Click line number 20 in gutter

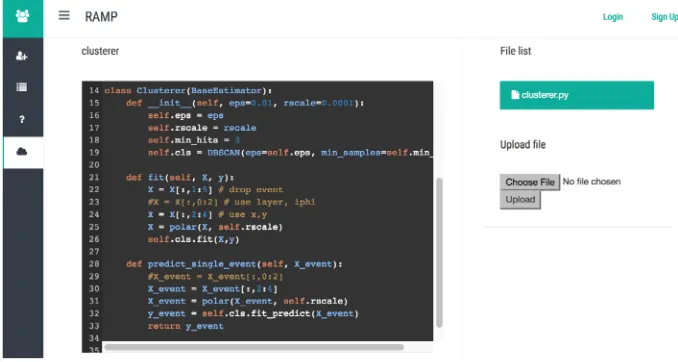[x=94, y=165]
